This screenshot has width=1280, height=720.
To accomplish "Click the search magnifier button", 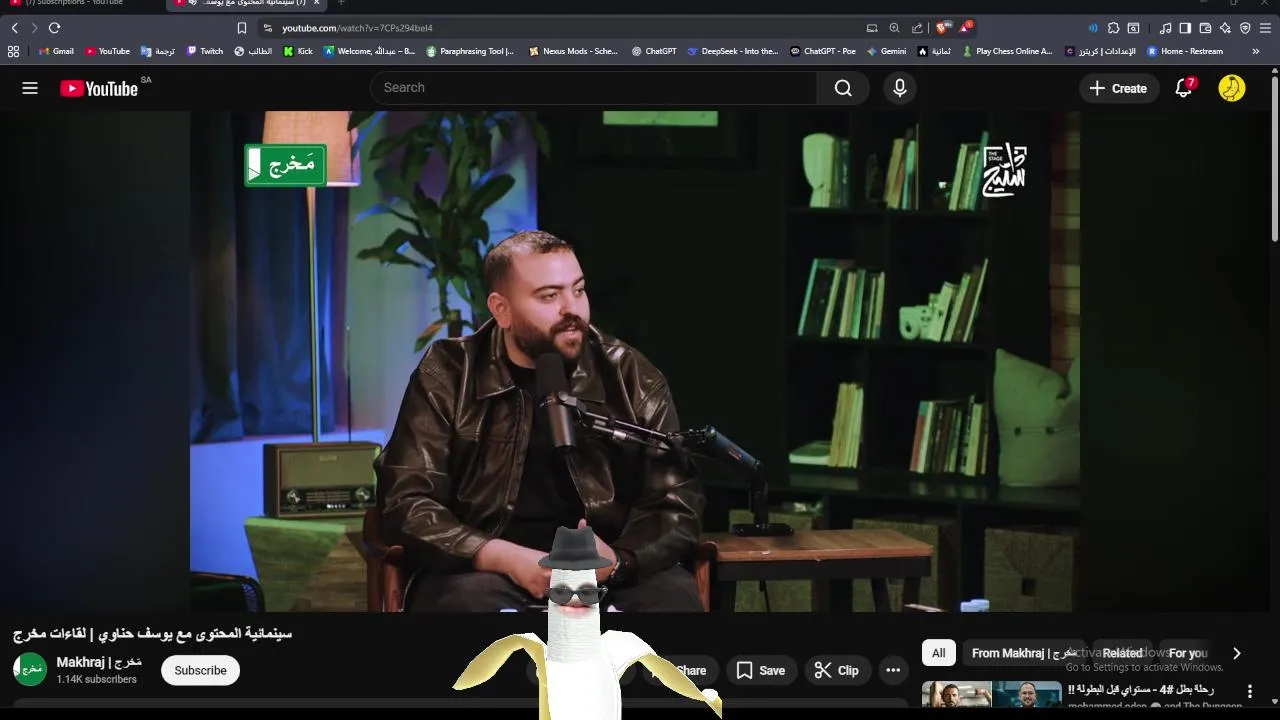I will click(x=843, y=88).
